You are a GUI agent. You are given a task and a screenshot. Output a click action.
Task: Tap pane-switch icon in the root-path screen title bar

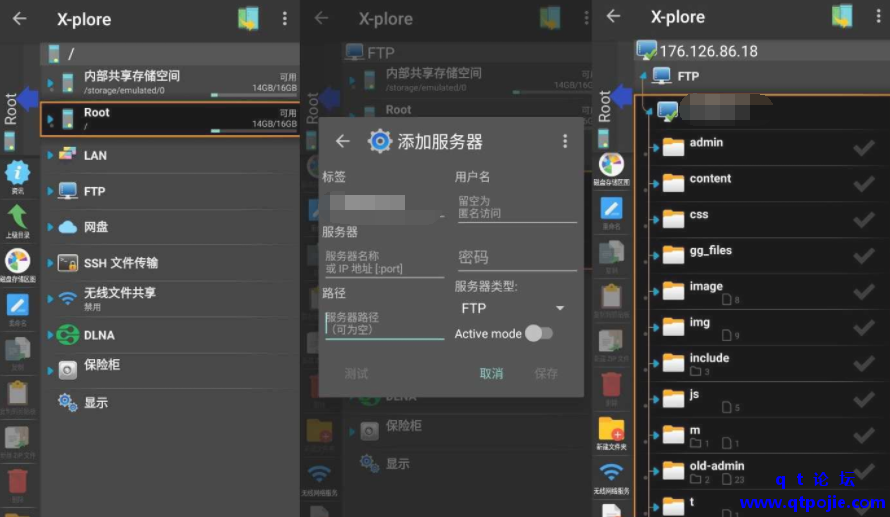pos(248,19)
